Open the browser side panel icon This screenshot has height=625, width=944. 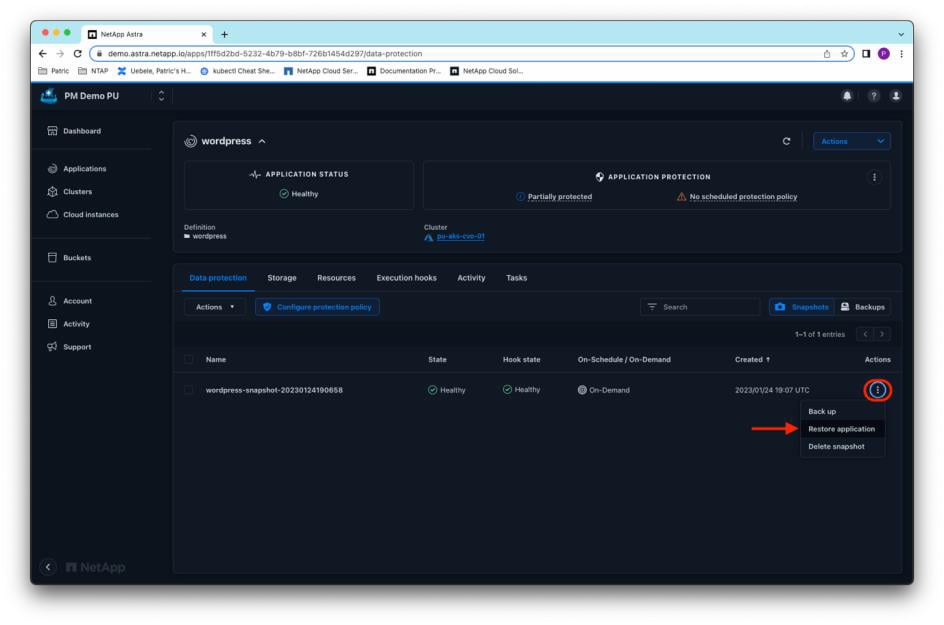[866, 54]
